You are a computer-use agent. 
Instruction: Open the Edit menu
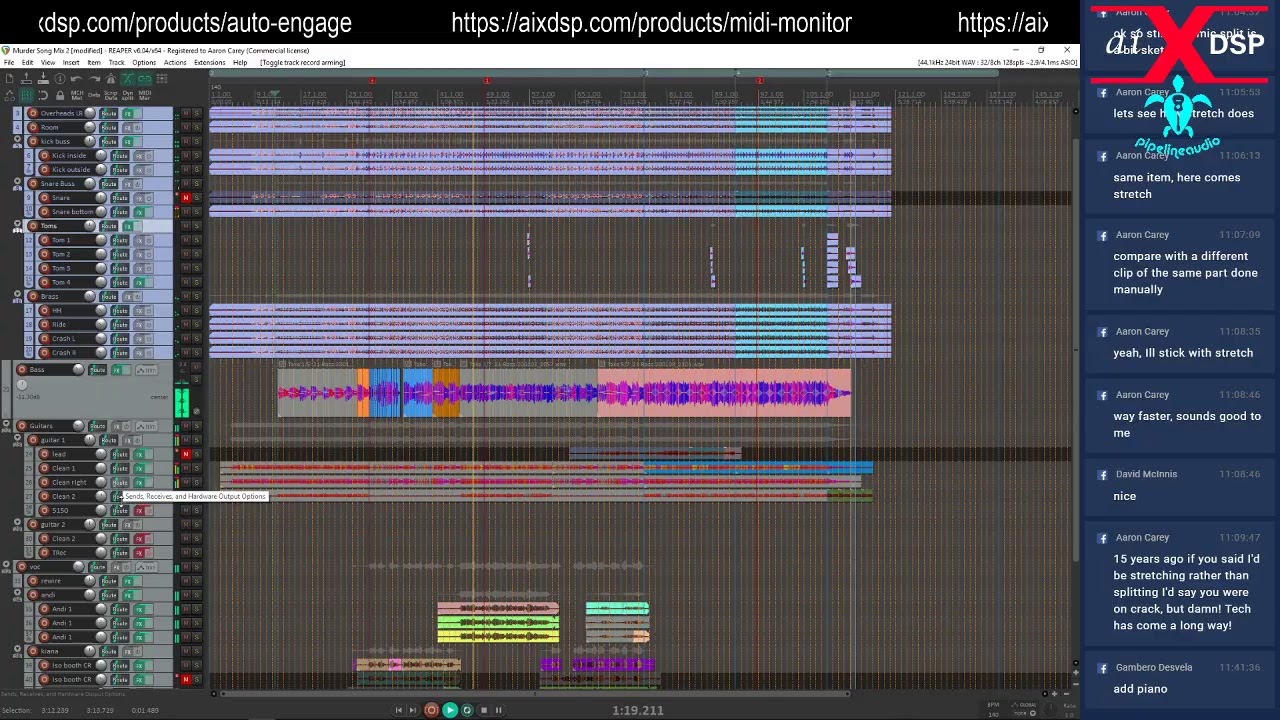coord(28,63)
